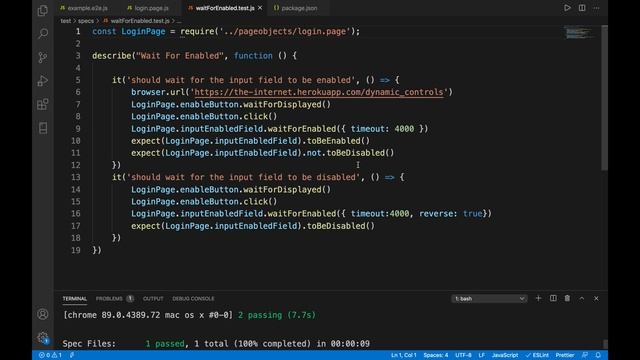Click the terminal panel scrollbar
Image resolution: width=640 pixels, height=360 pixels.
tap(605, 344)
